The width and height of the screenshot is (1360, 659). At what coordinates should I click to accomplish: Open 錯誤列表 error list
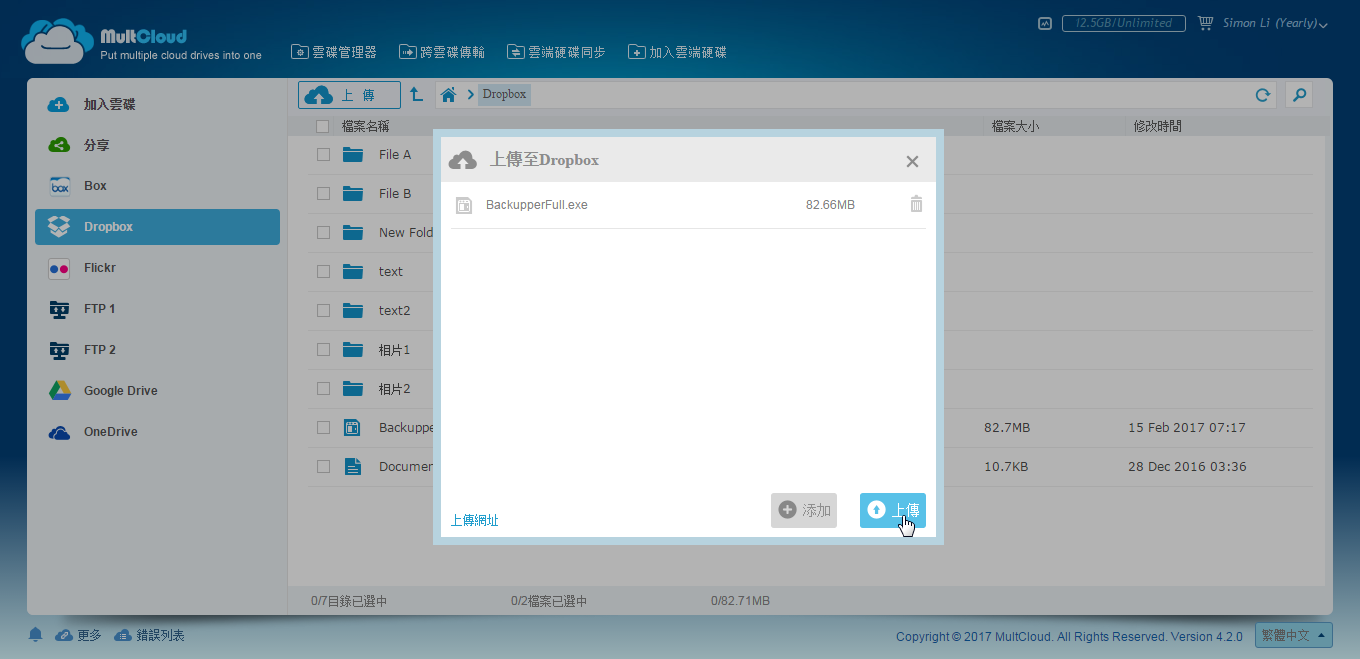pos(149,635)
